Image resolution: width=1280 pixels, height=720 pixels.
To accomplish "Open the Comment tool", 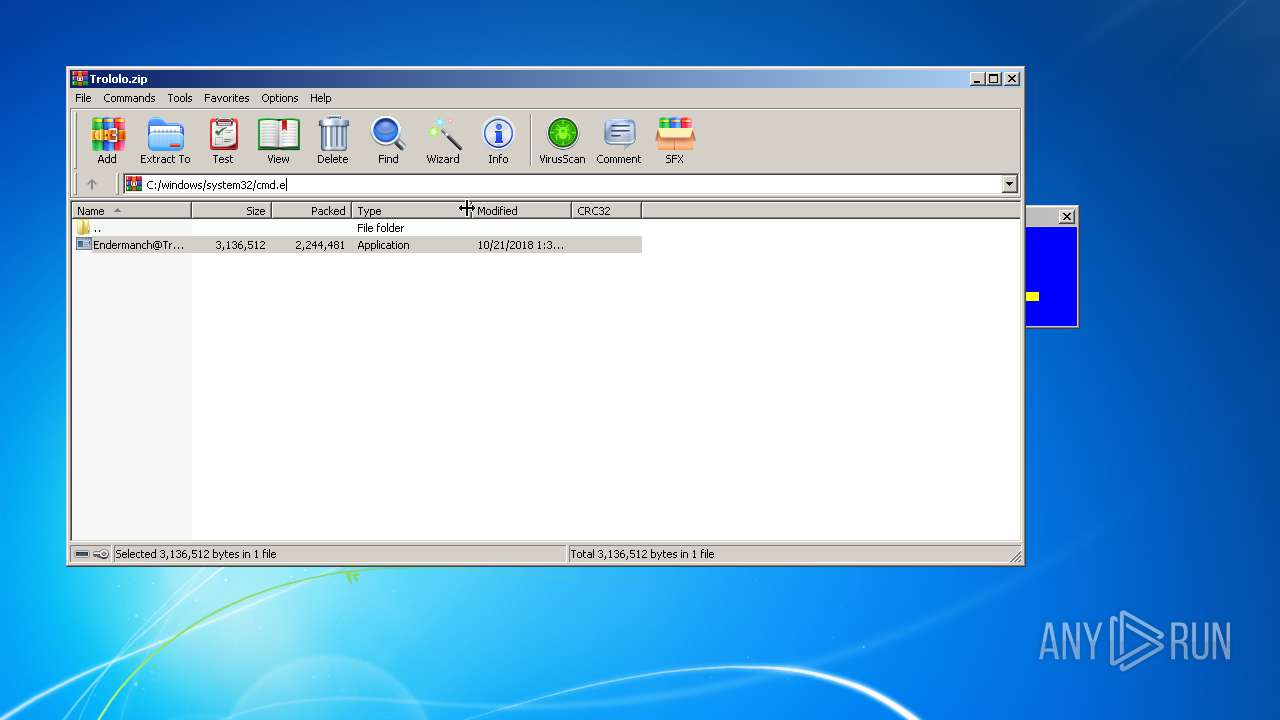I will coord(619,140).
